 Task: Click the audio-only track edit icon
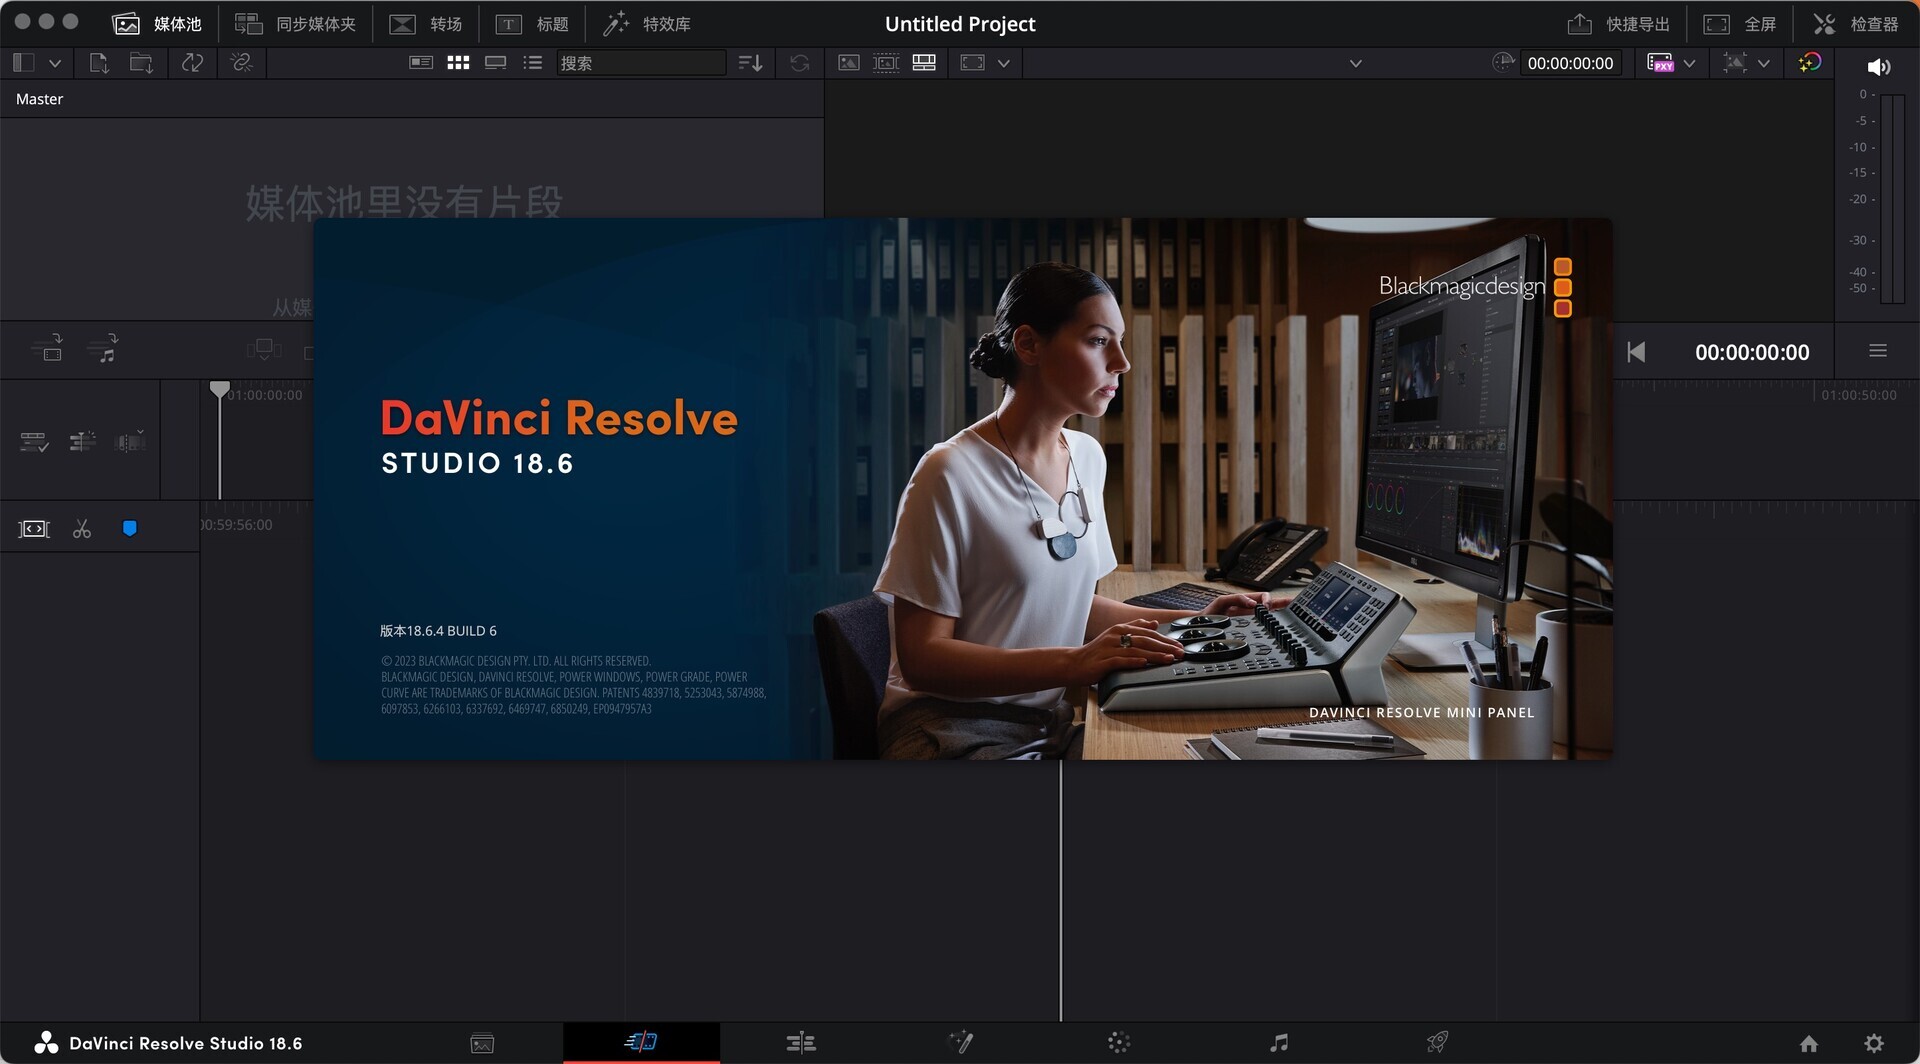tap(102, 348)
